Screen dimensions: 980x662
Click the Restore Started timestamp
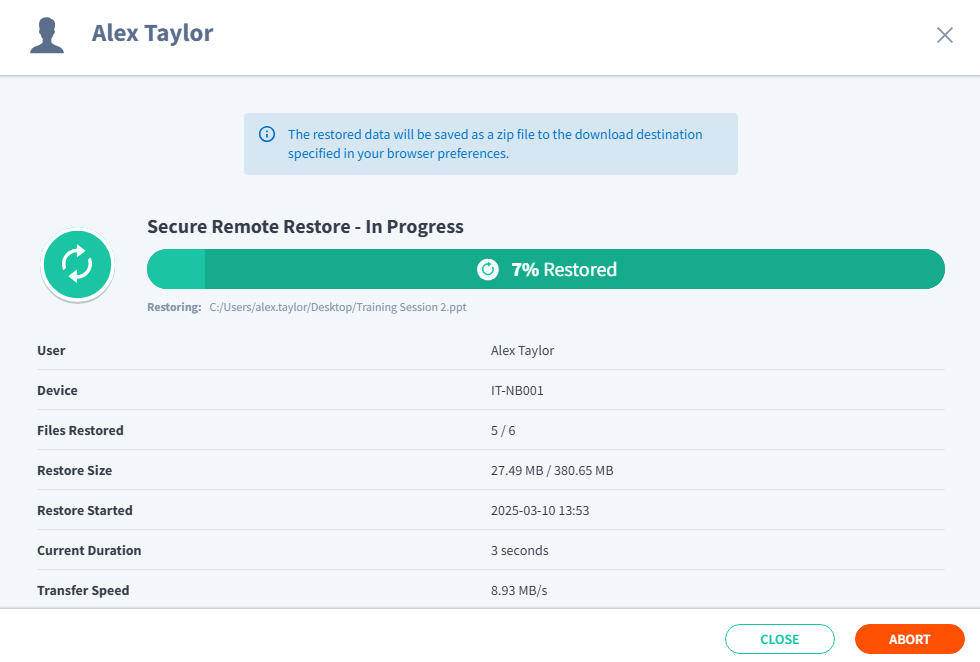click(x=540, y=511)
